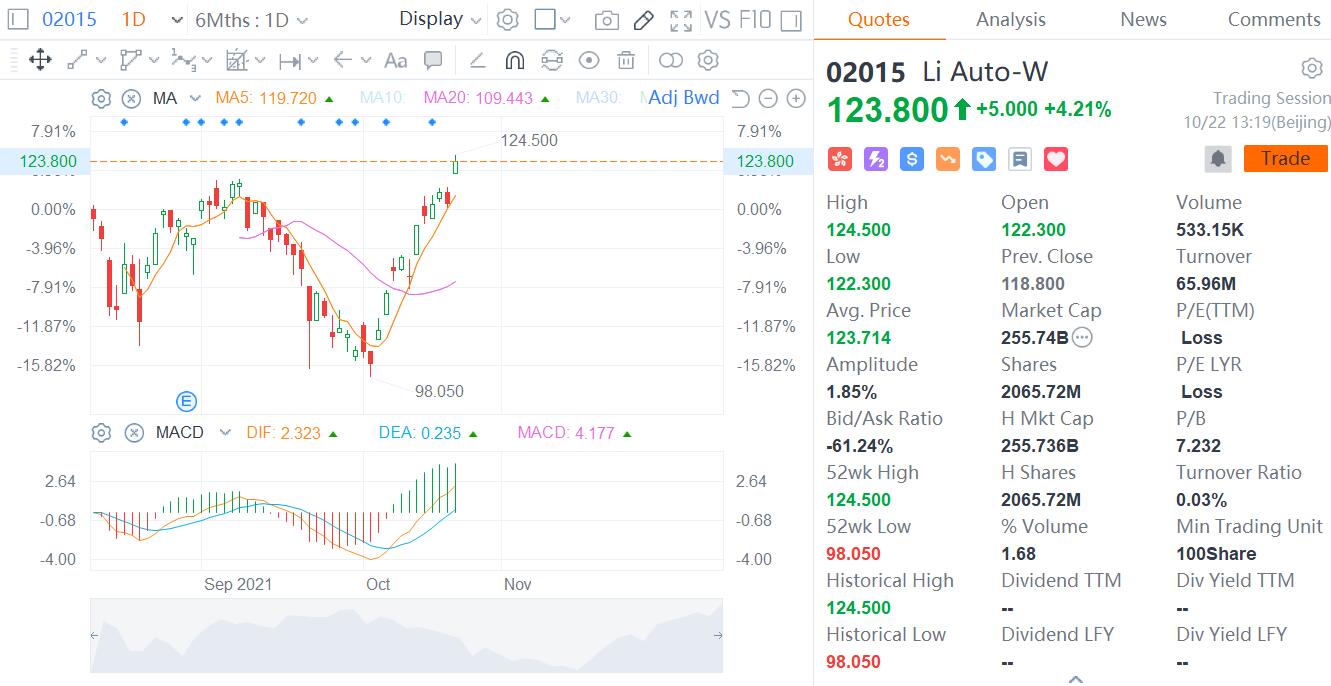This screenshot has height=686, width=1331.
Task: Open the 1D interval dropdown arrow
Action: [x=177, y=20]
